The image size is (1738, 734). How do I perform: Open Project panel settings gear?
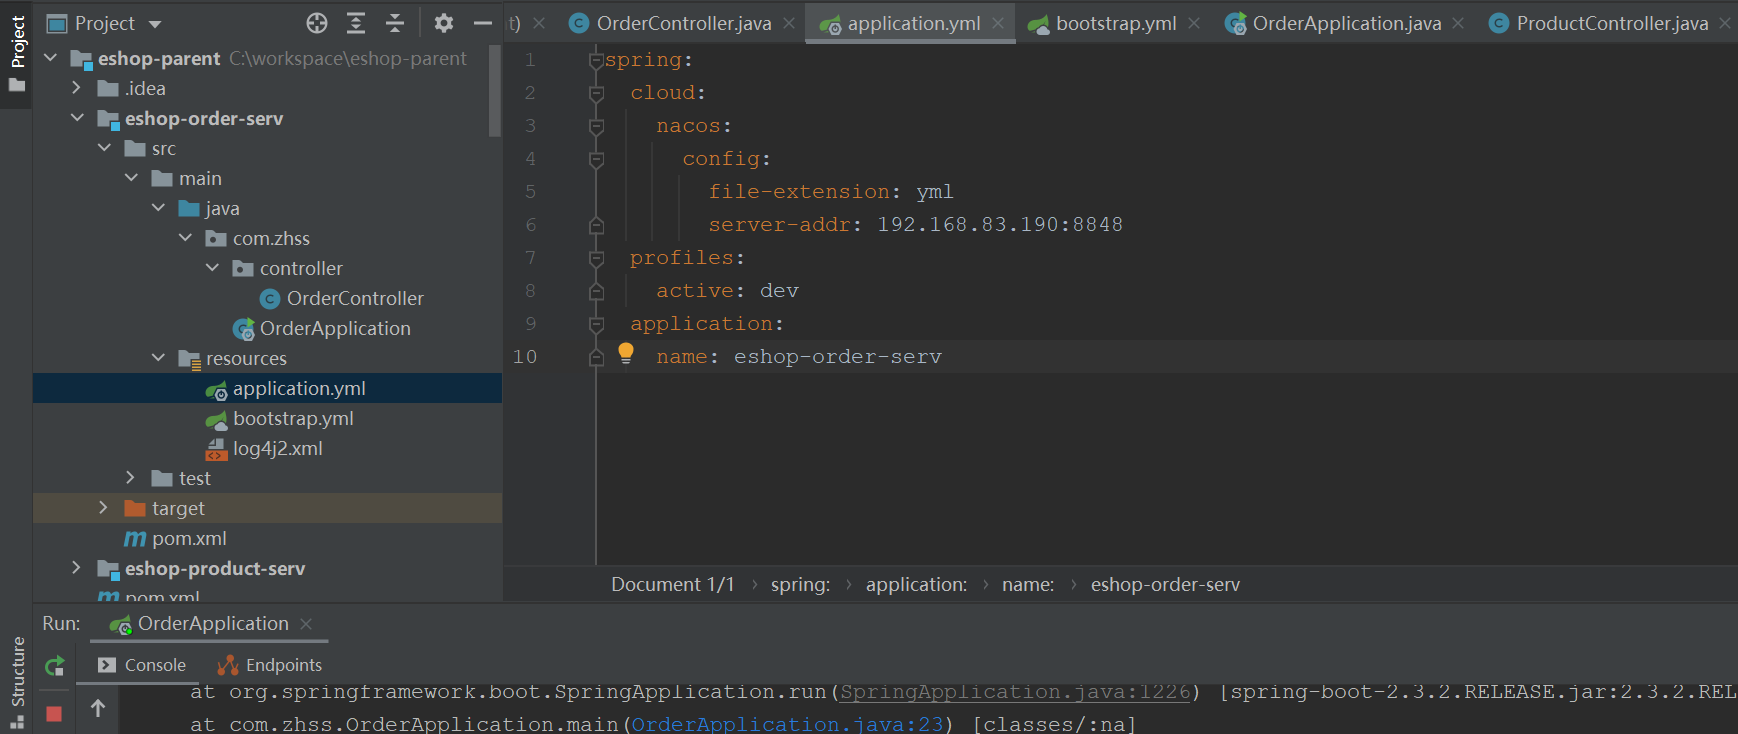coord(444,23)
